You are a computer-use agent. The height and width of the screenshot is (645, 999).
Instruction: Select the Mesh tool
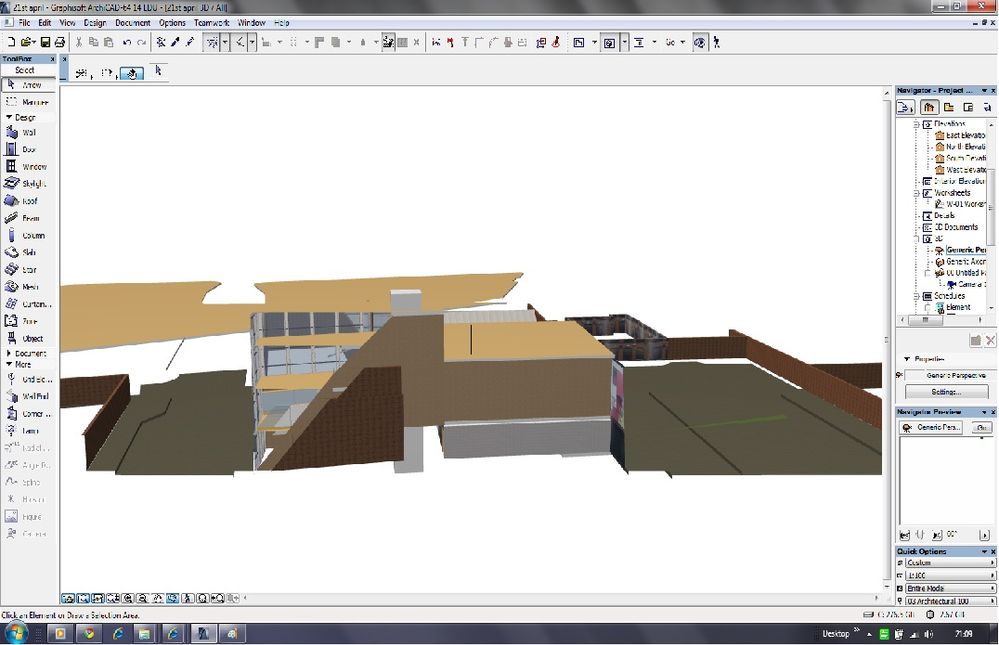tap(27, 287)
